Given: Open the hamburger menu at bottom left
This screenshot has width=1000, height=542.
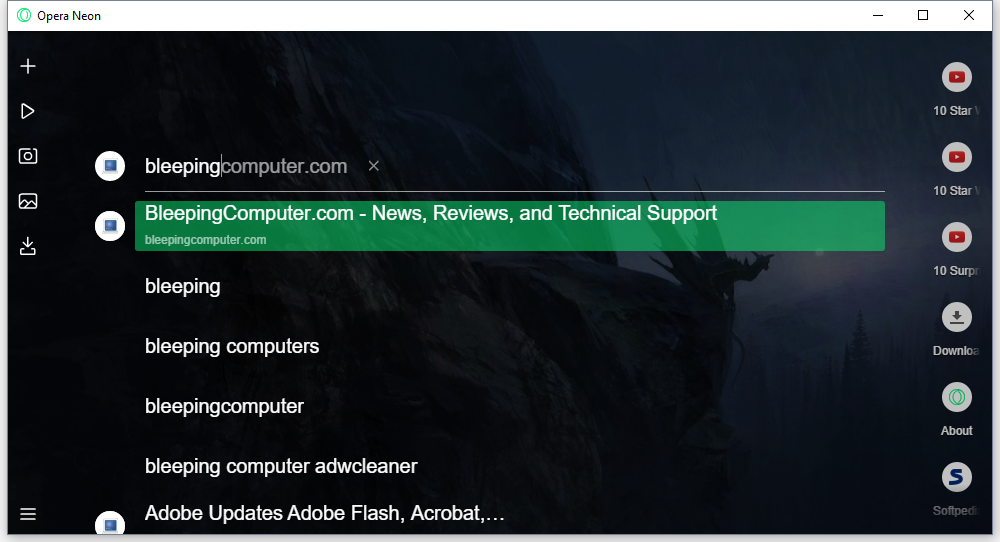Looking at the screenshot, I should coord(28,514).
